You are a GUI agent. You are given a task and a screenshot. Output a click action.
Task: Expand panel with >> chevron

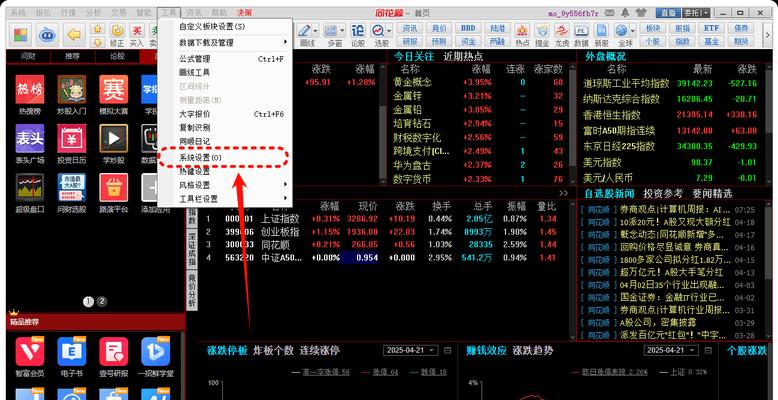point(563,193)
